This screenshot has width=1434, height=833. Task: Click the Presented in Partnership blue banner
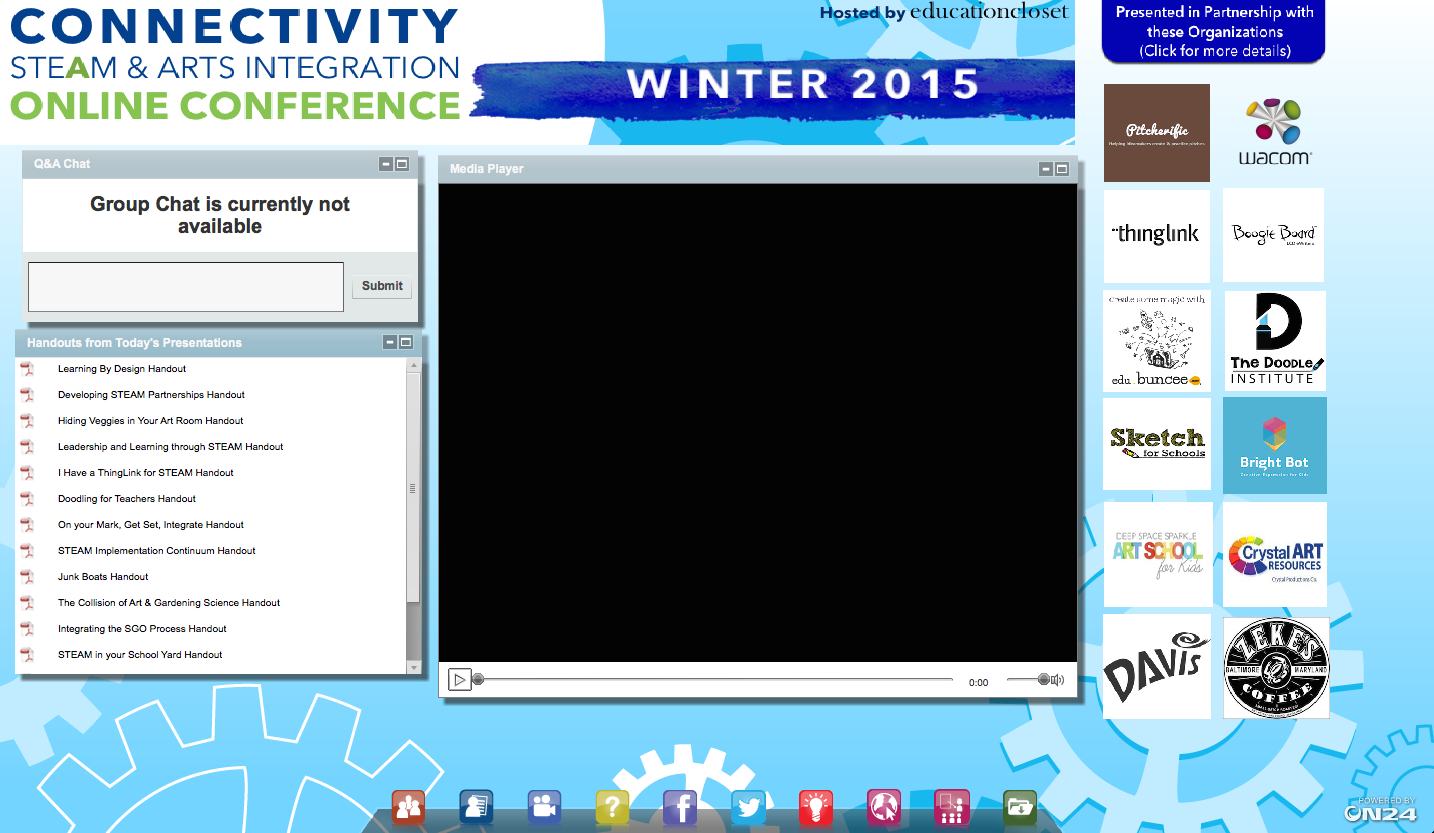pyautogui.click(x=1214, y=32)
